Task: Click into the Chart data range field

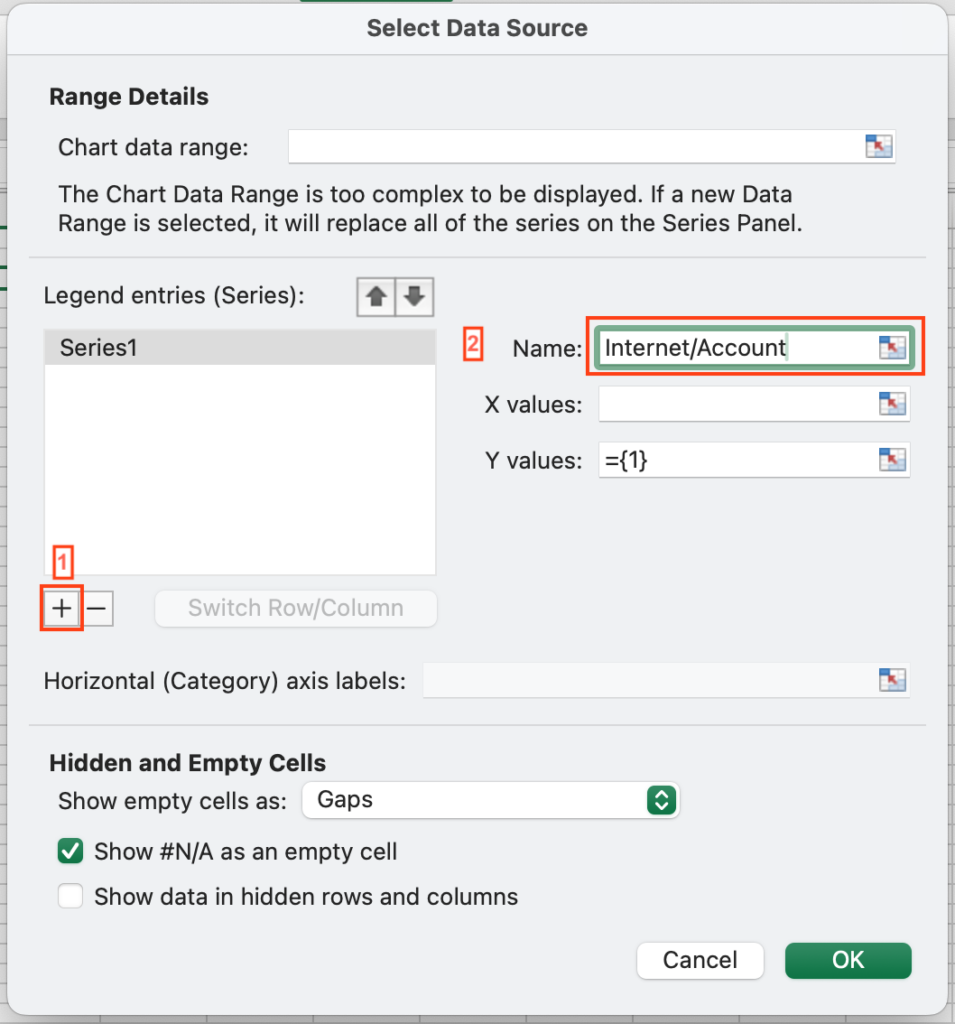Action: pos(575,146)
